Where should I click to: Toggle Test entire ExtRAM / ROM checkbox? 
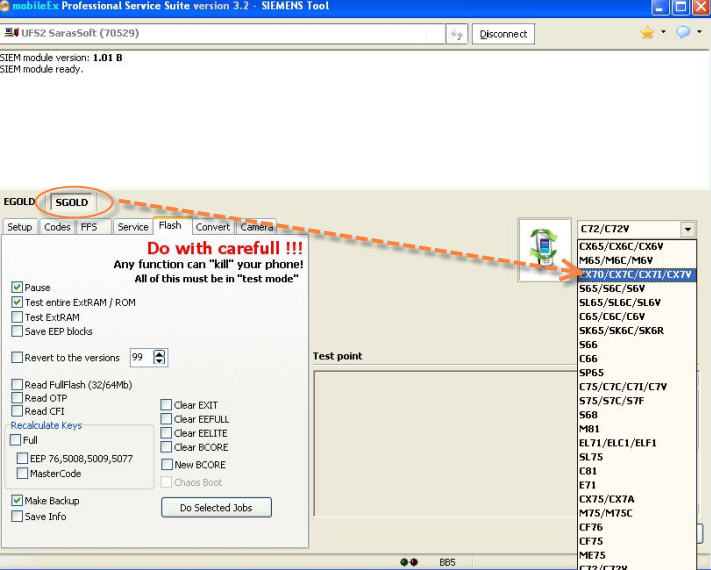coord(17,302)
